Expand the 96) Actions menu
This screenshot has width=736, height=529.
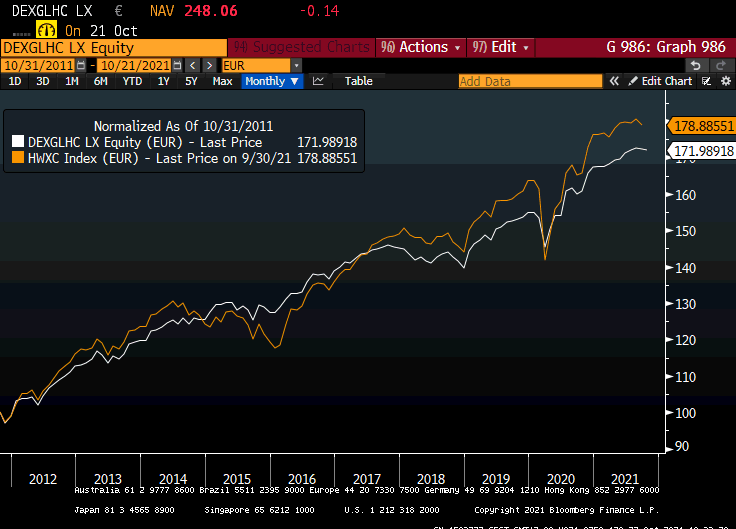pyautogui.click(x=421, y=47)
